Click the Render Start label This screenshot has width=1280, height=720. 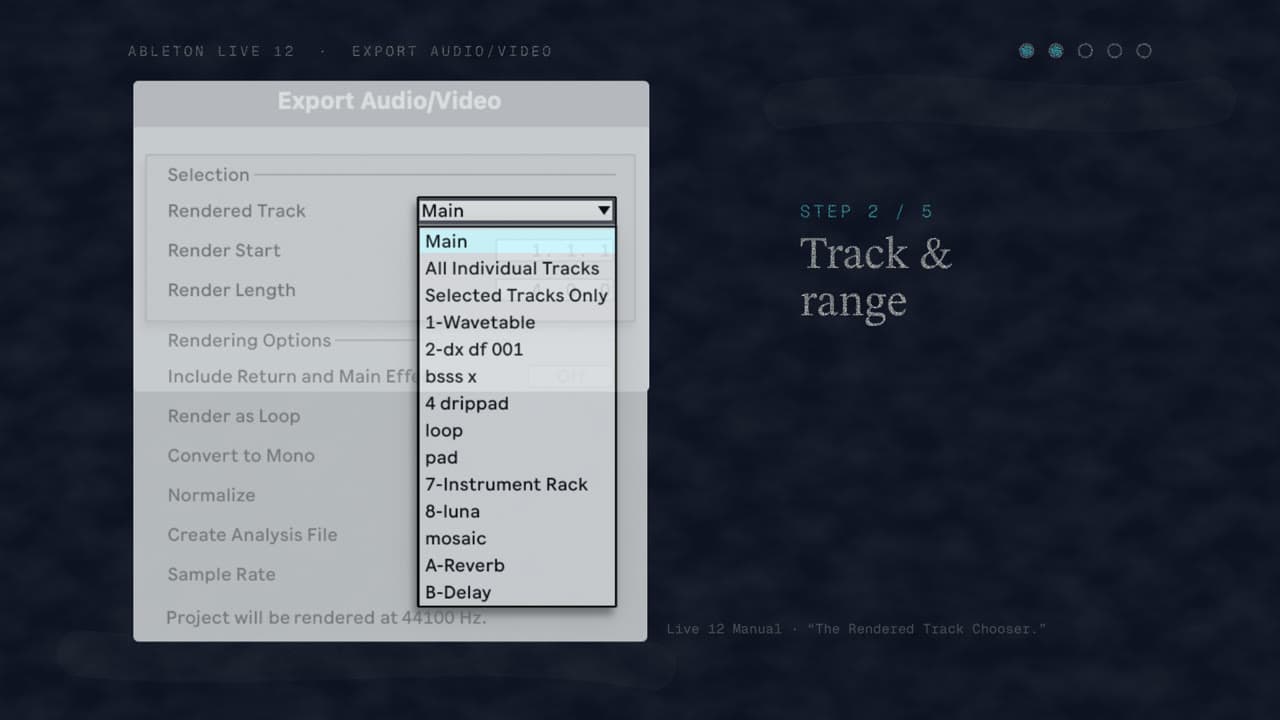[x=224, y=250]
